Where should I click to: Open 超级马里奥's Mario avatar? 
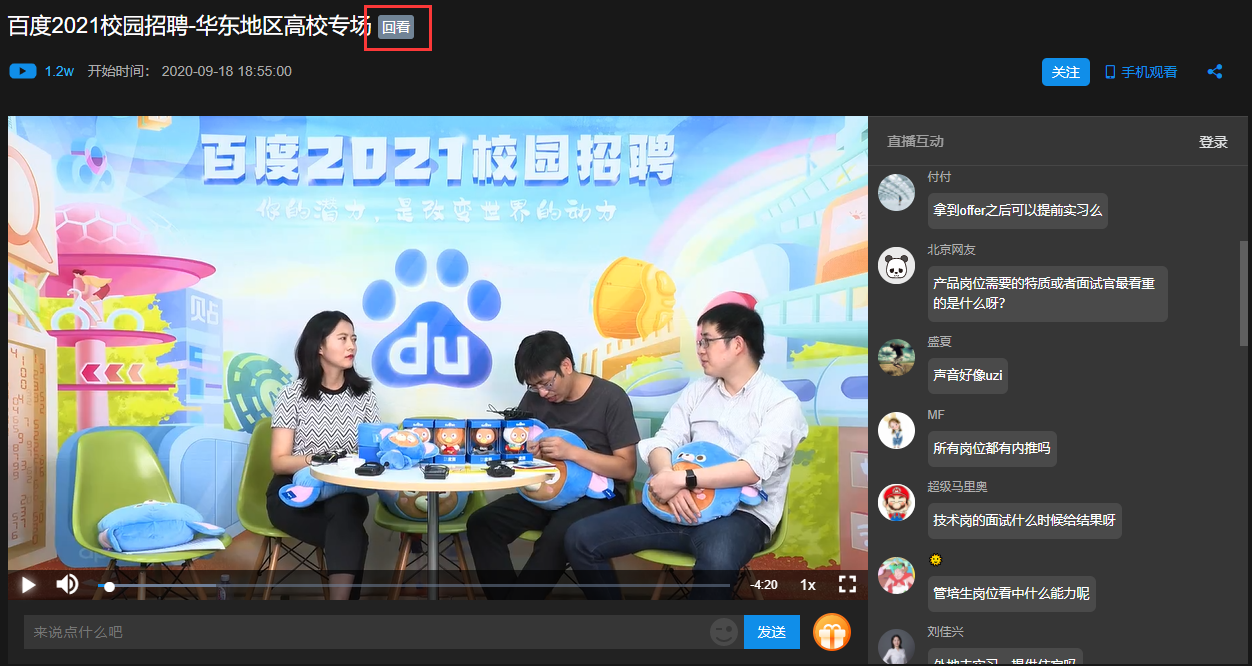coord(896,503)
